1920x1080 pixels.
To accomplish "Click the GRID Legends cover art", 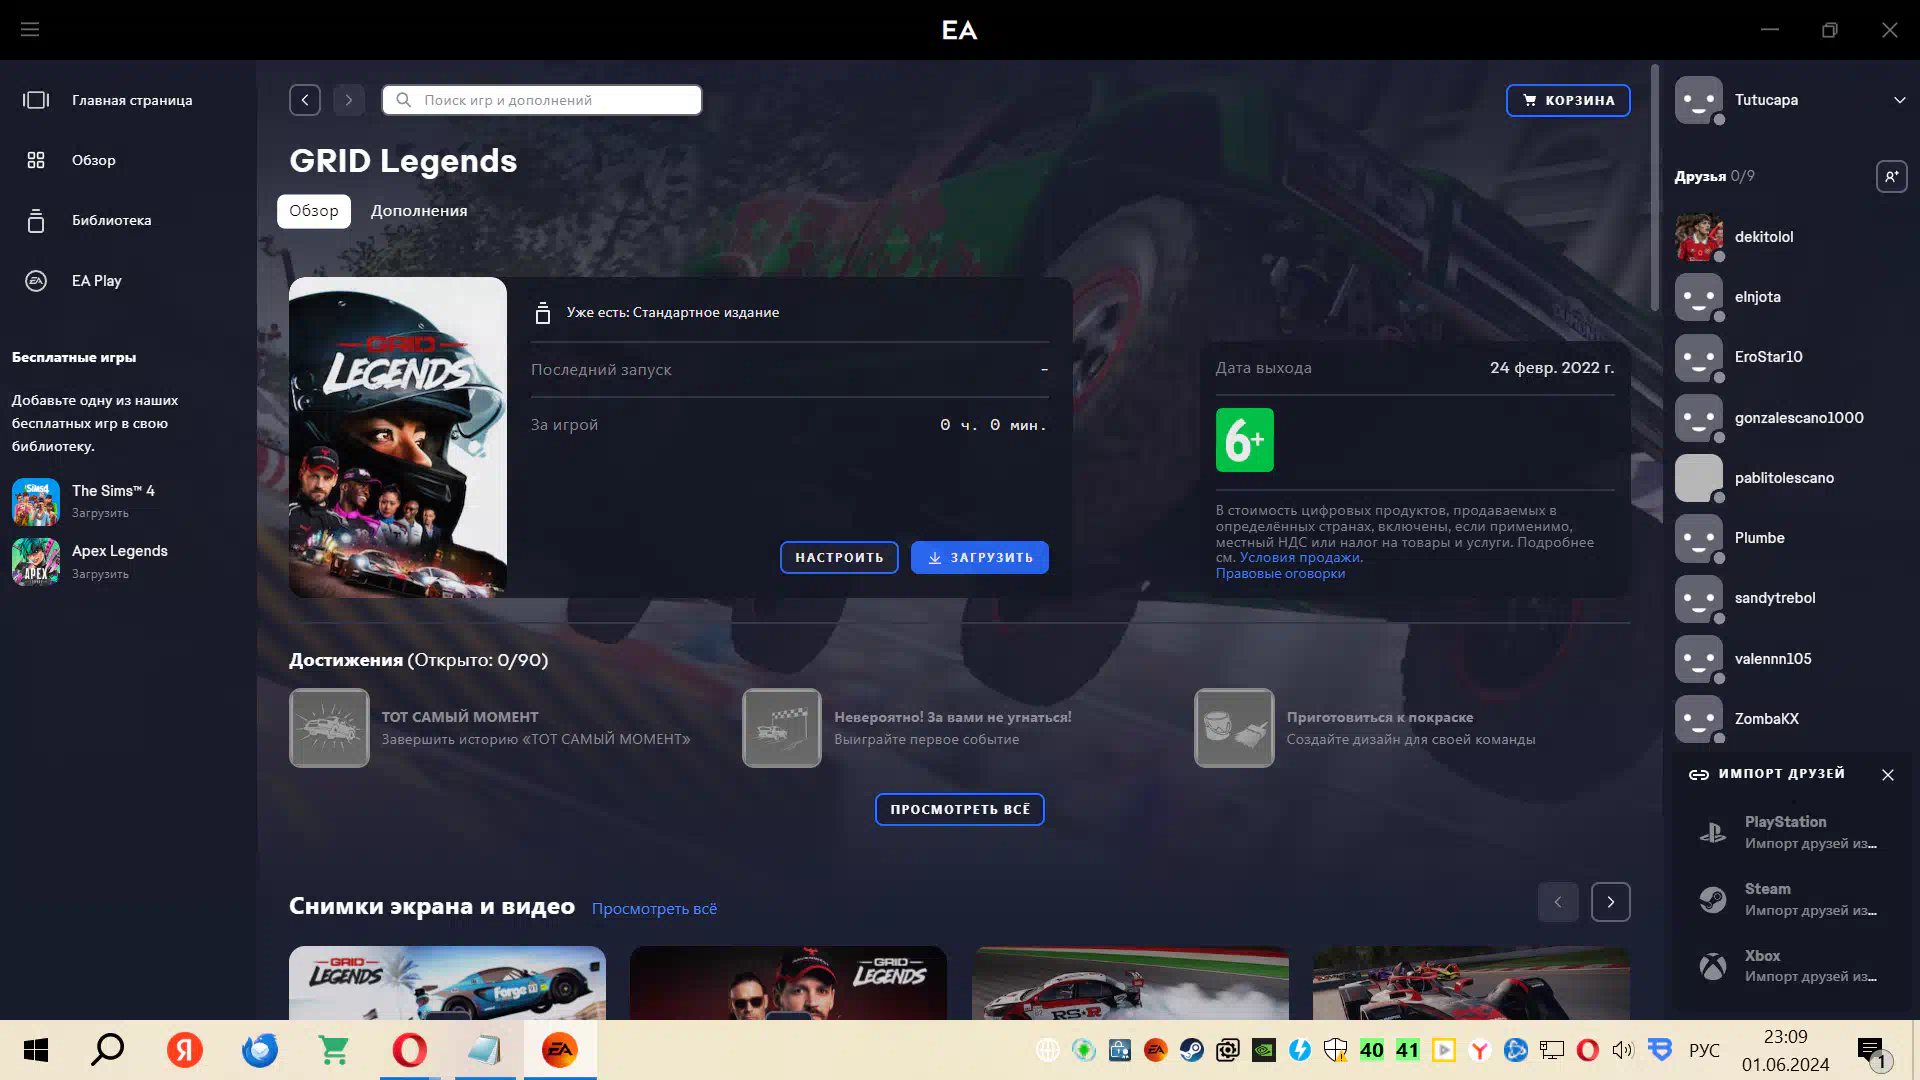I will pyautogui.click(x=398, y=437).
